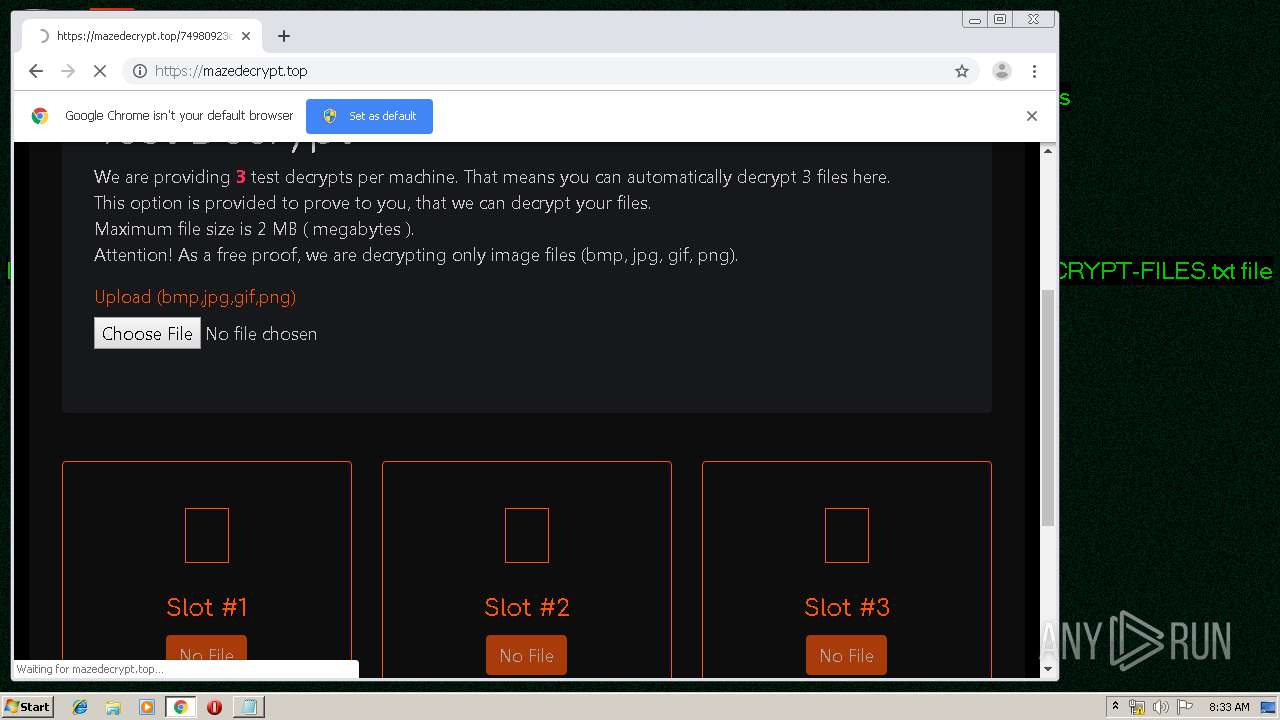Switch to Chrome taskbar button
The image size is (1280, 720).
[181, 707]
